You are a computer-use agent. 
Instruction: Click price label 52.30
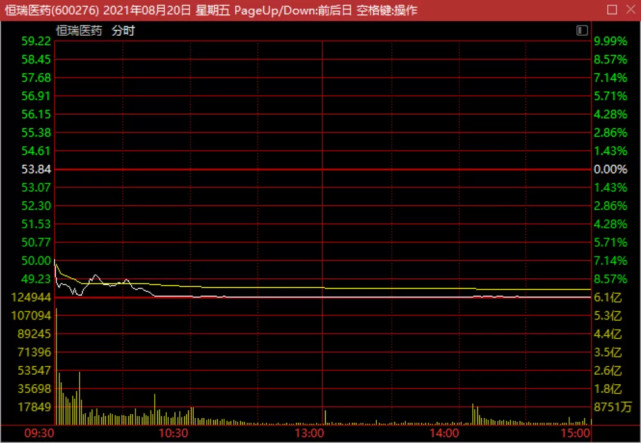[x=36, y=206]
